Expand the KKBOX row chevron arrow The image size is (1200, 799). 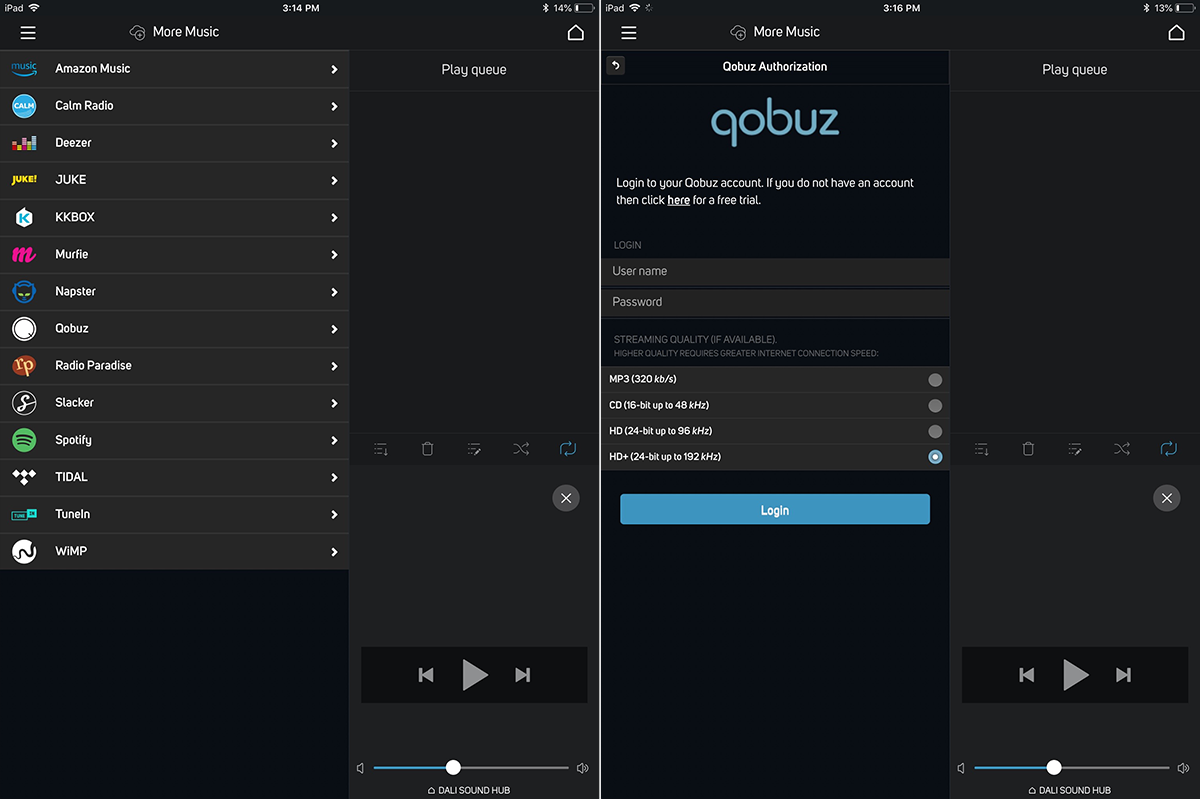pyautogui.click(x=334, y=218)
